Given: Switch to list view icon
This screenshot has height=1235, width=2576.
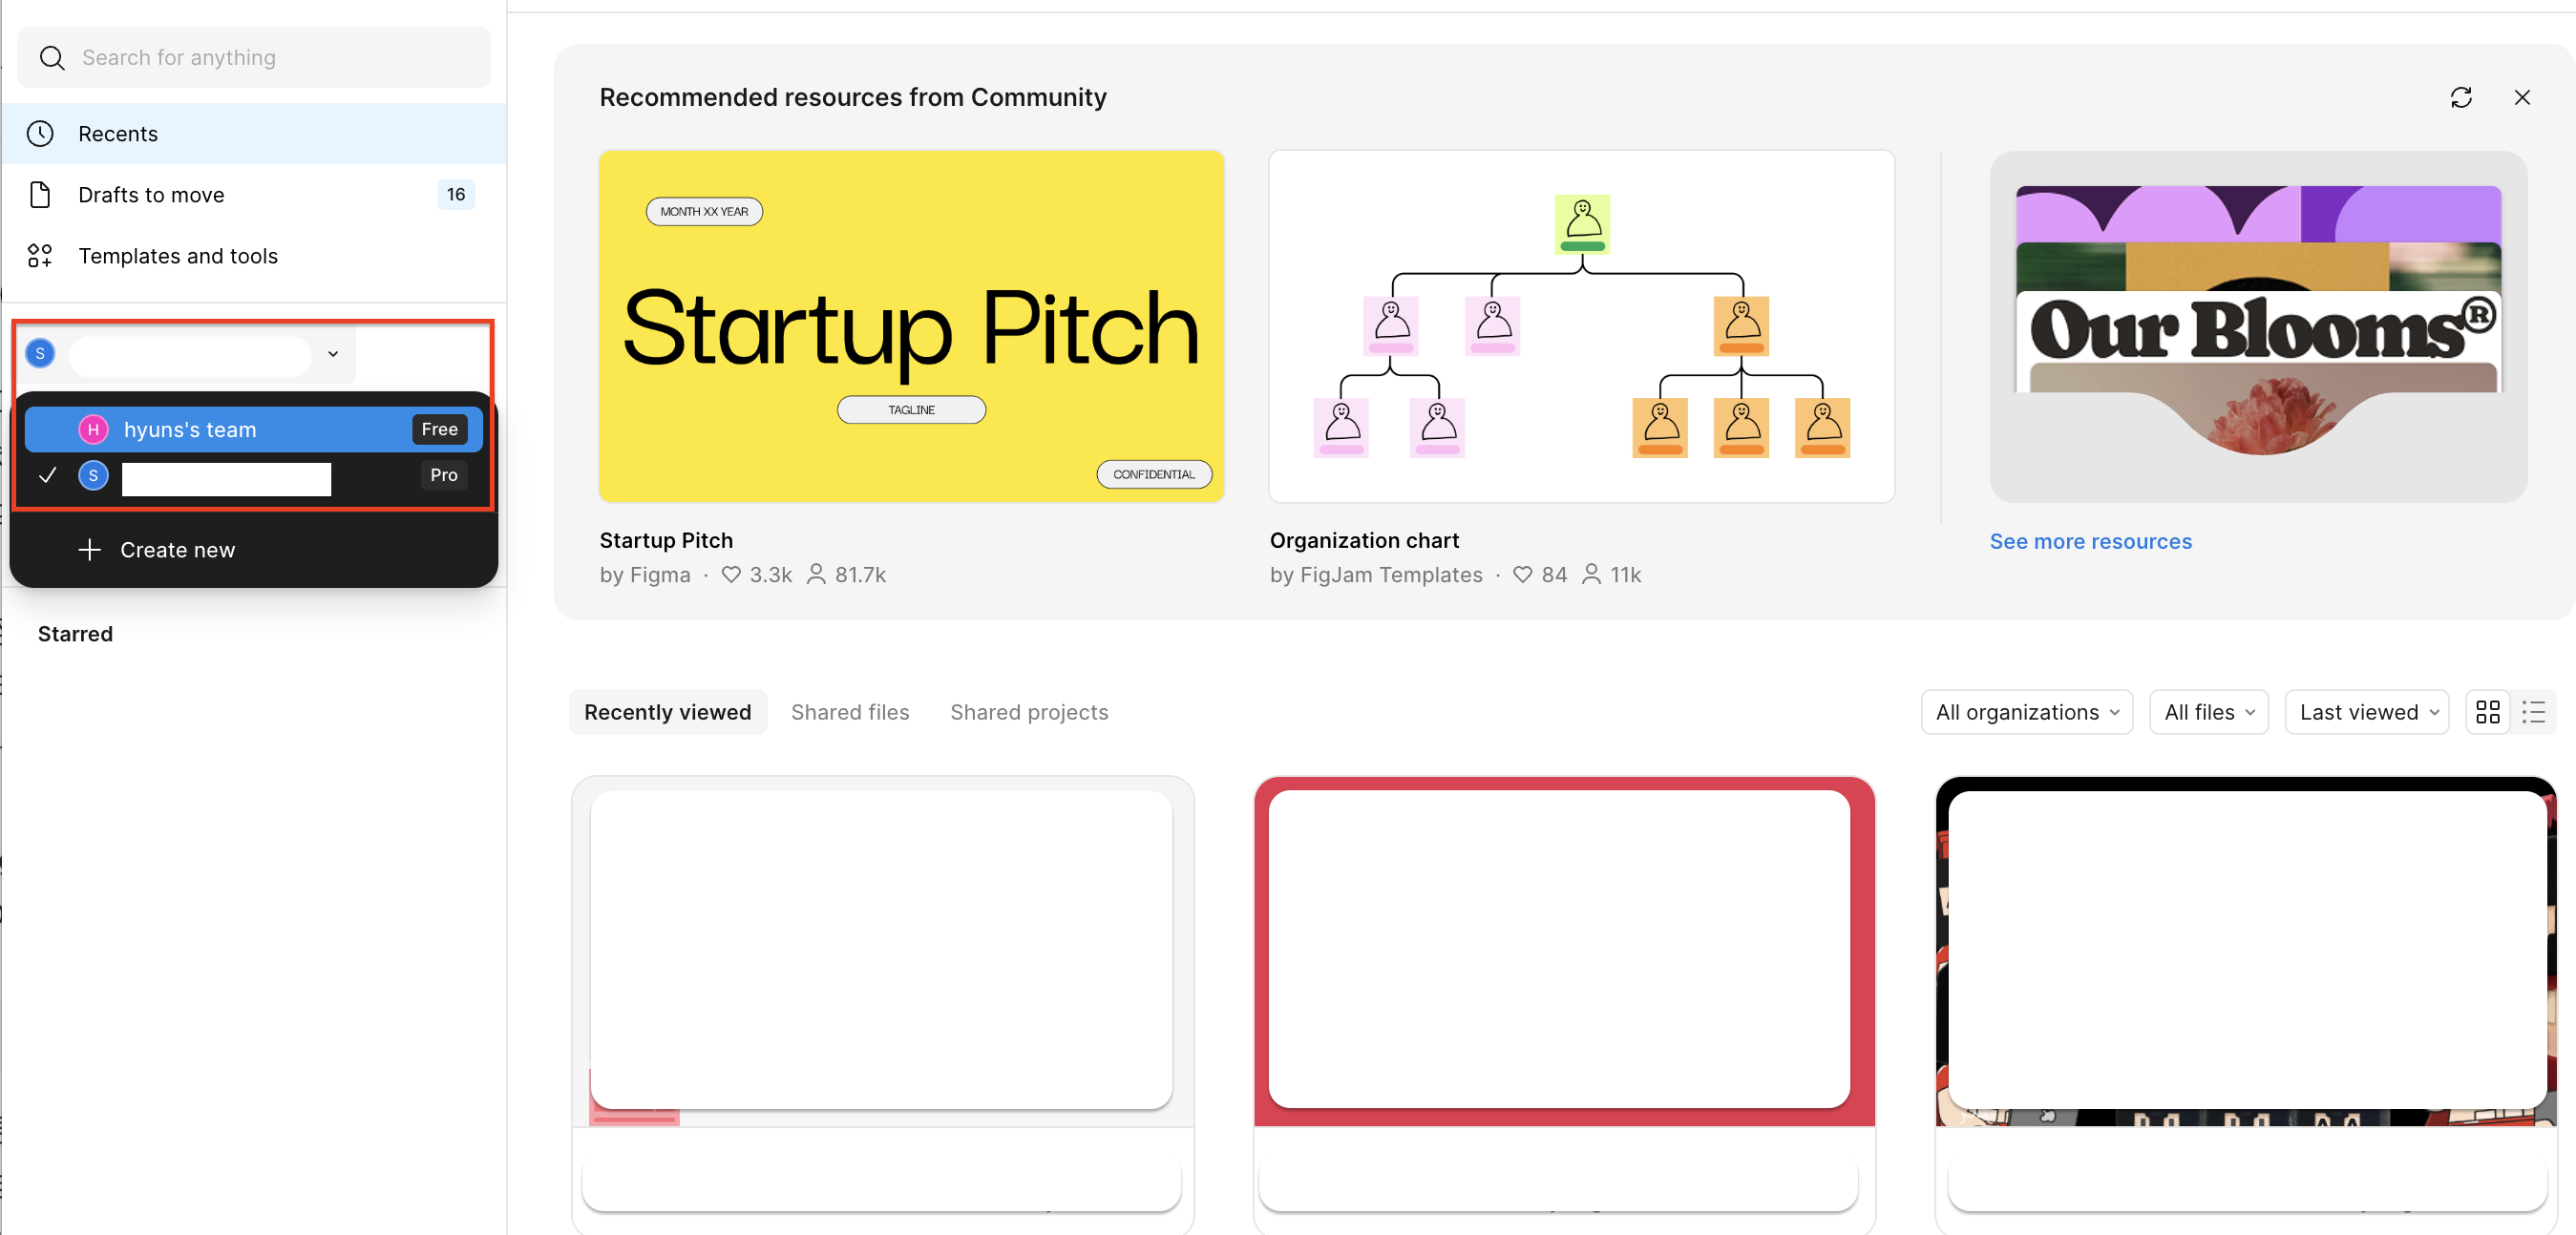Looking at the screenshot, I should 2534,712.
